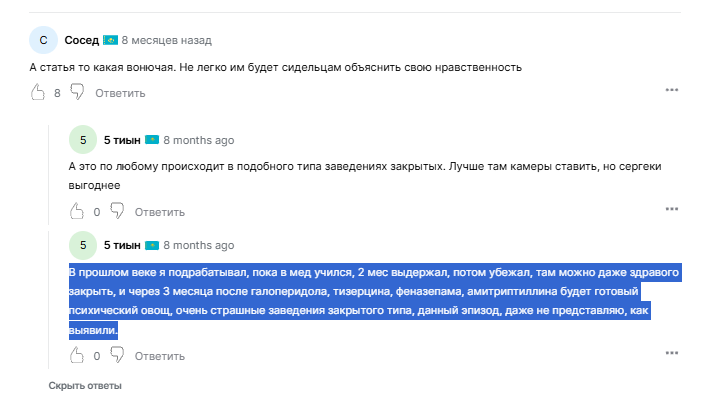Open Сосед username profile link
Viewport: 706px width, 400px height.
click(x=81, y=40)
